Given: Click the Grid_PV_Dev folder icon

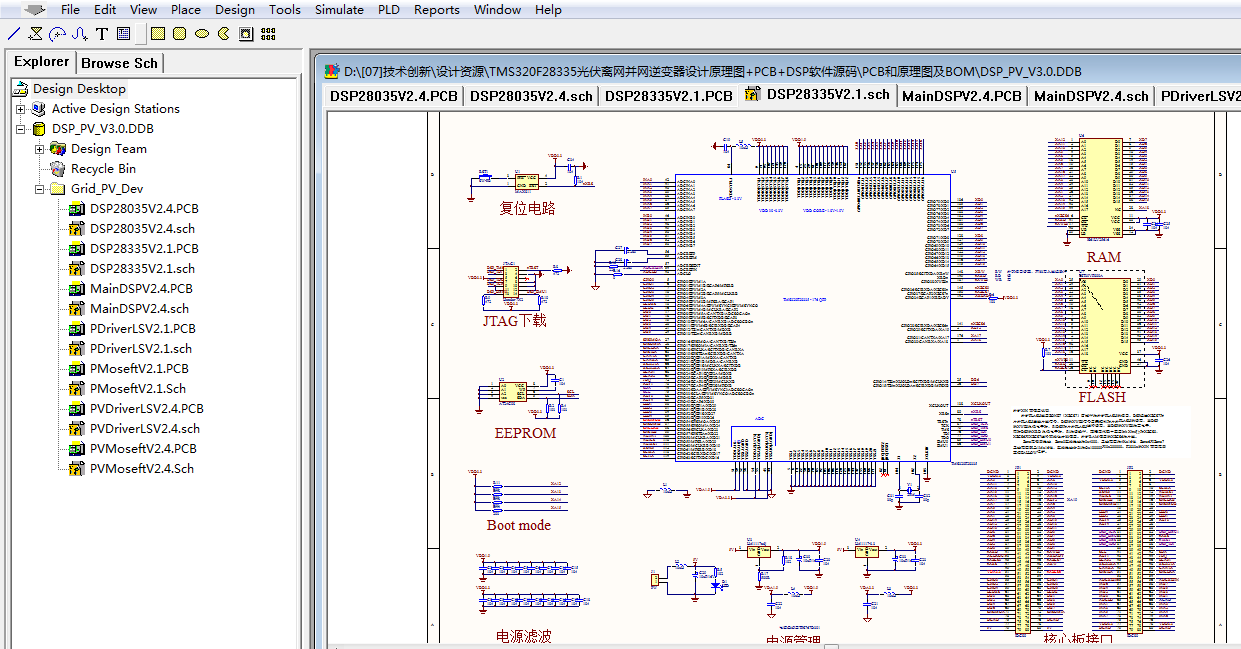Looking at the screenshot, I should click(58, 188).
